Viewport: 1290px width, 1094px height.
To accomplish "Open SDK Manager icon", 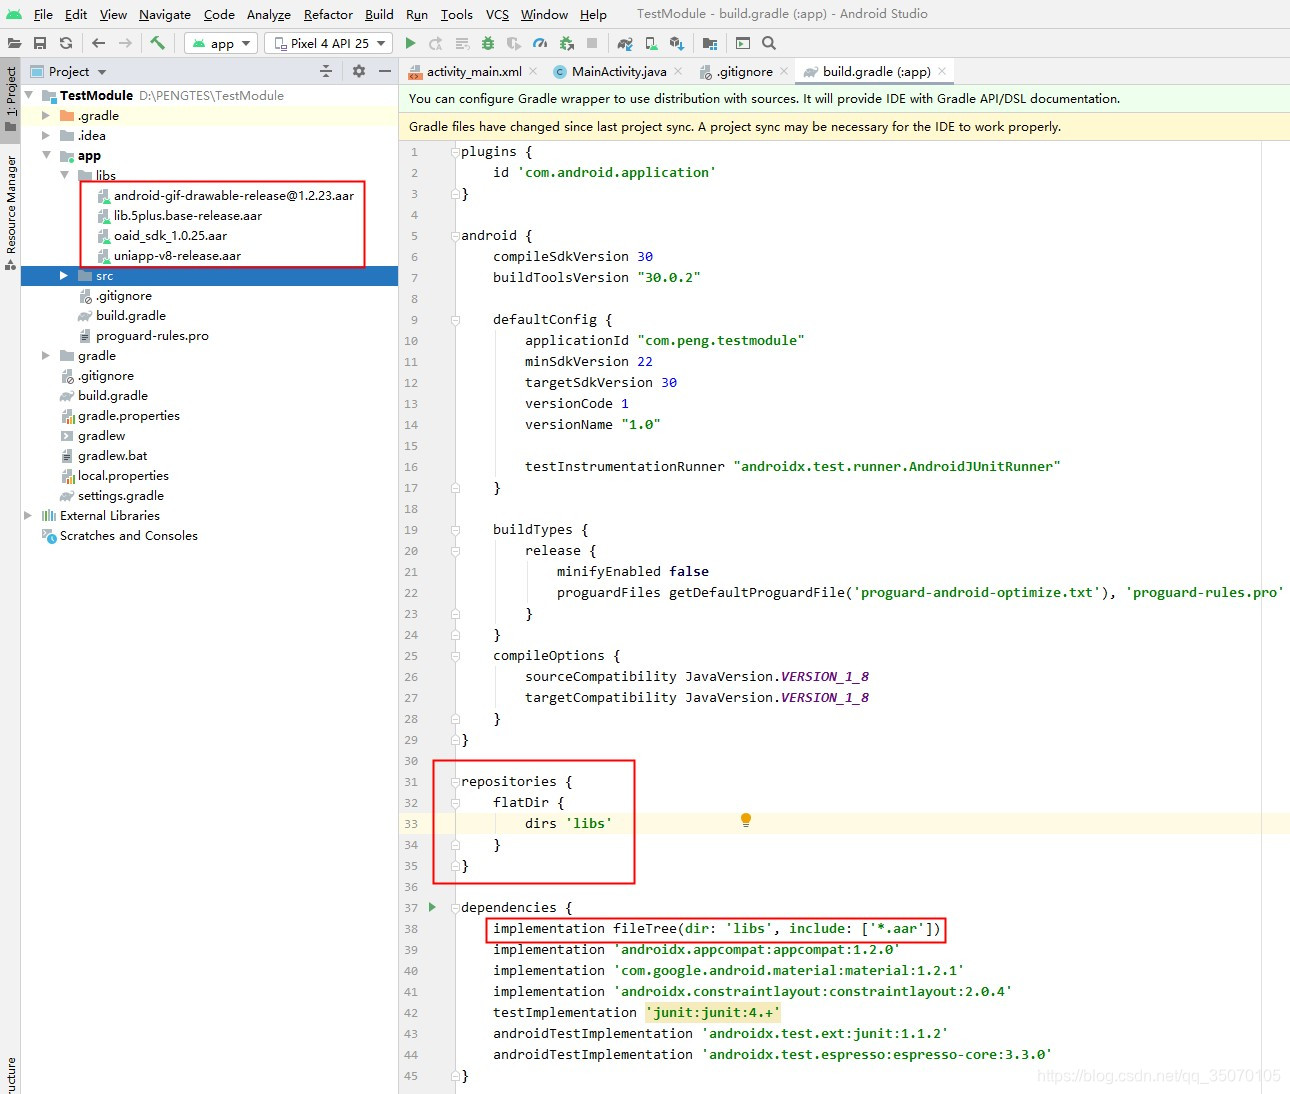I will (x=677, y=43).
